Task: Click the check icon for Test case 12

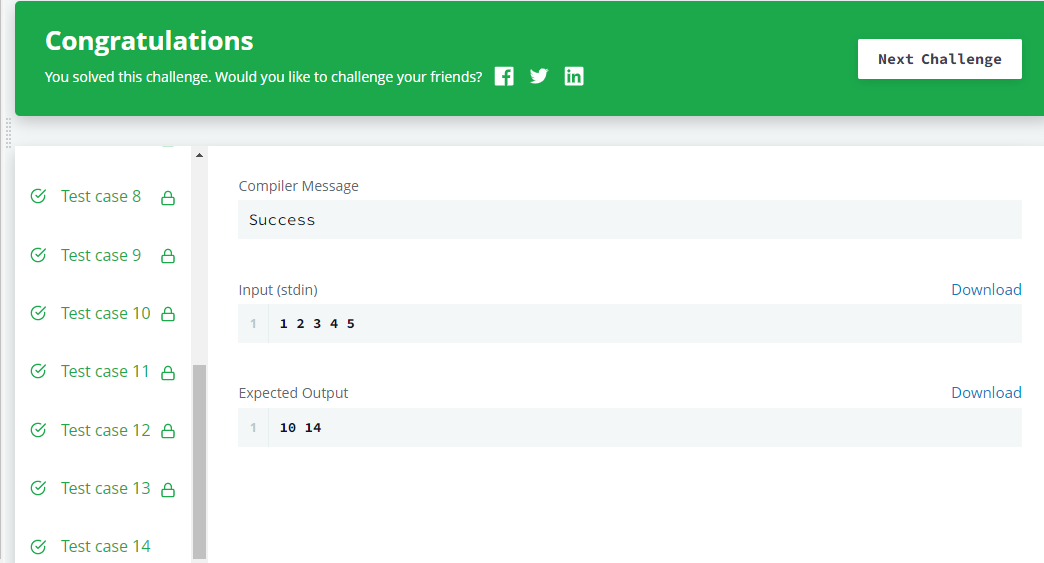Action: point(39,430)
